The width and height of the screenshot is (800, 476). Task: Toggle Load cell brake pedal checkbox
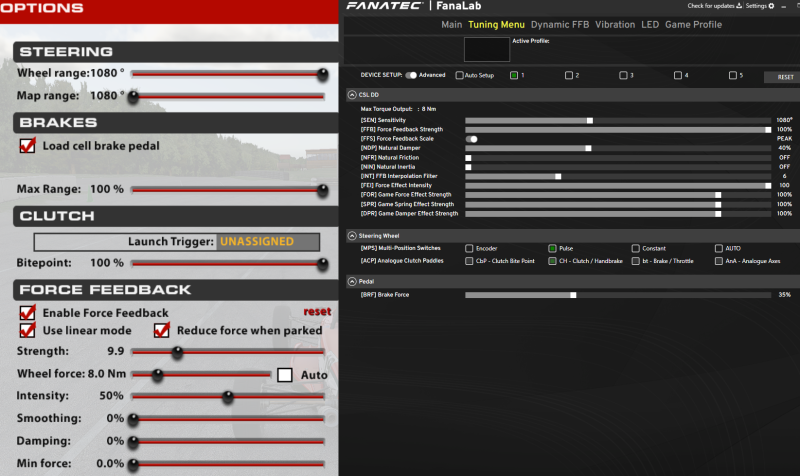[x=28, y=145]
